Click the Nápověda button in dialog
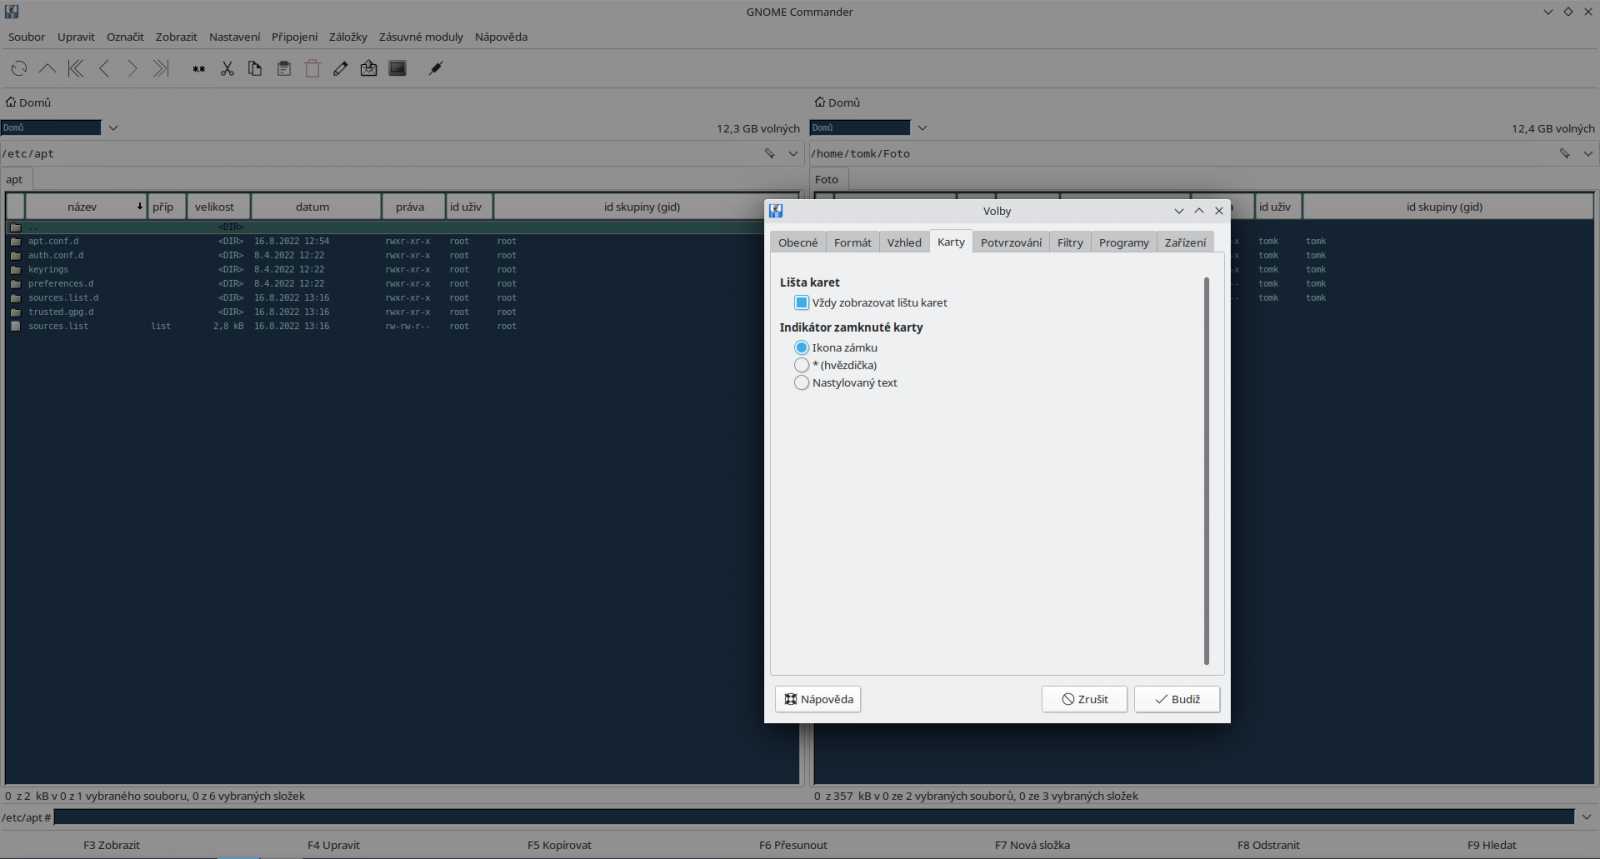This screenshot has width=1600, height=859. point(818,699)
